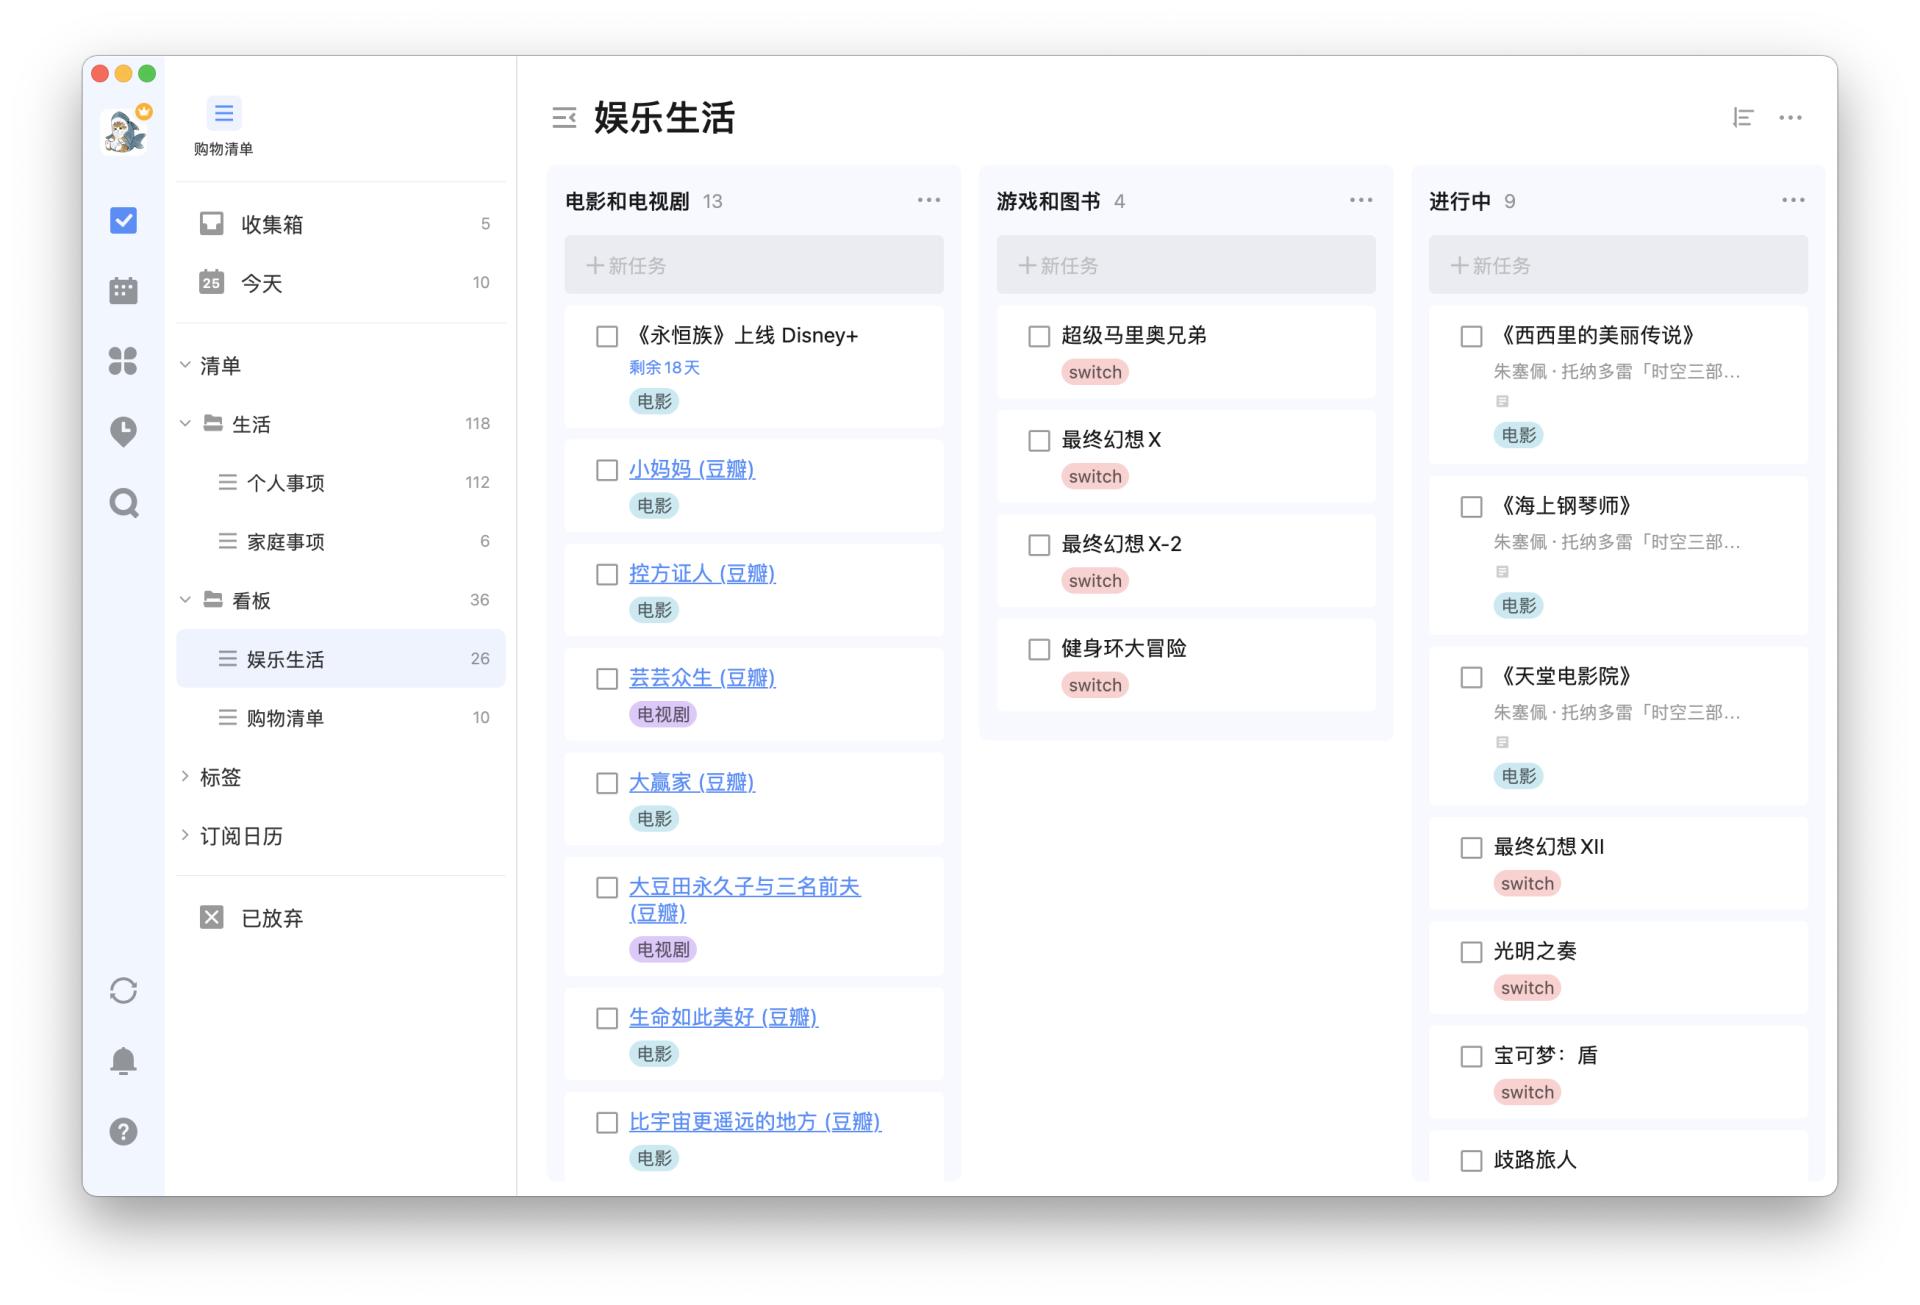Open the calendar view icon
The height and width of the screenshot is (1305, 1920).
(122, 290)
